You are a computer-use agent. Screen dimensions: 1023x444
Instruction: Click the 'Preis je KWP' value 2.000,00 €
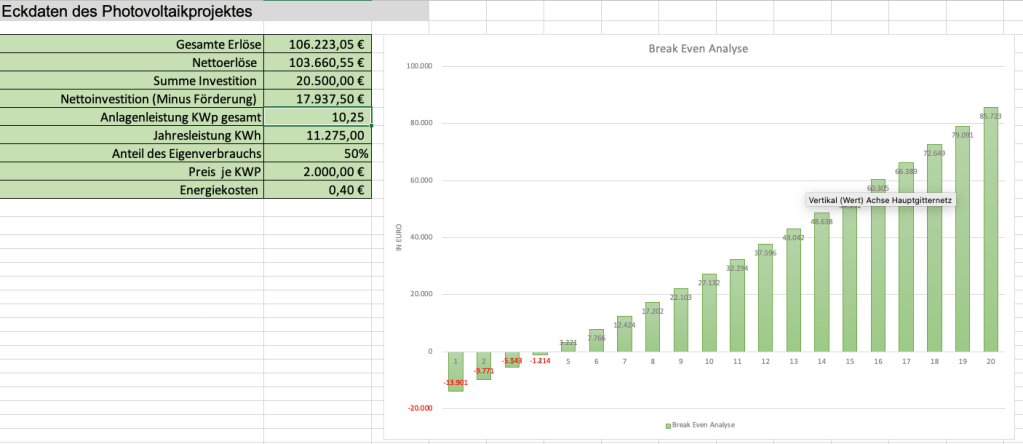click(318, 171)
